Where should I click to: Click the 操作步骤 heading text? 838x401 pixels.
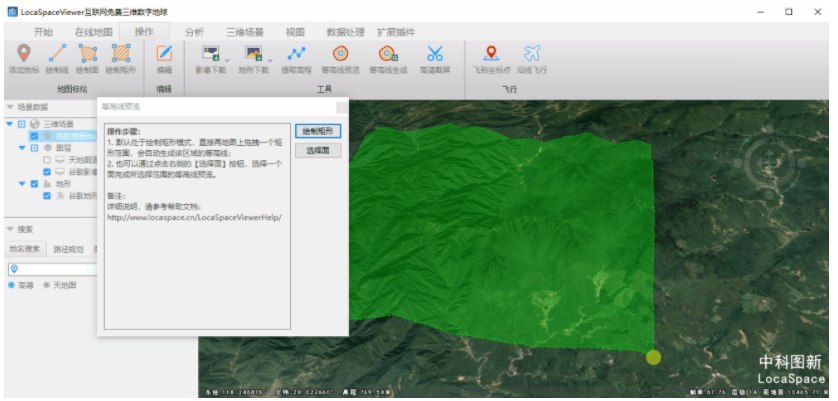point(123,132)
